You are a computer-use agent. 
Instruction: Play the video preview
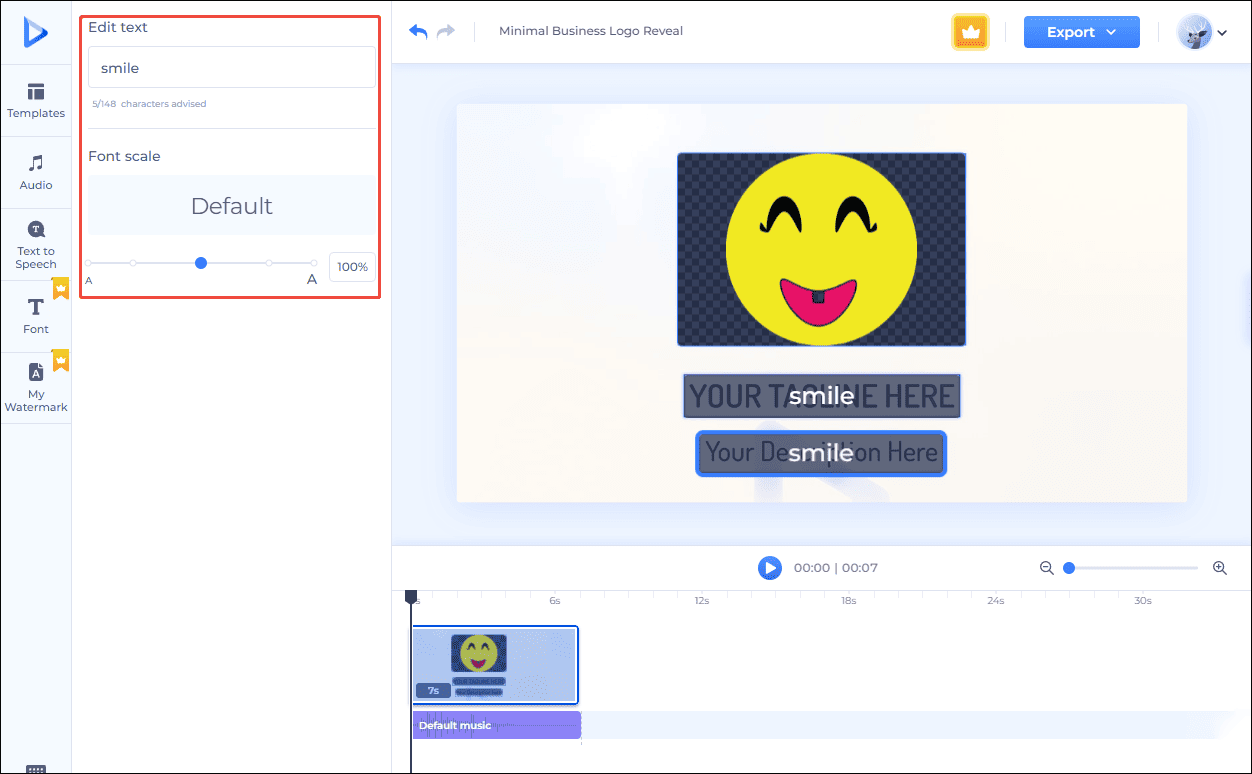pos(769,567)
